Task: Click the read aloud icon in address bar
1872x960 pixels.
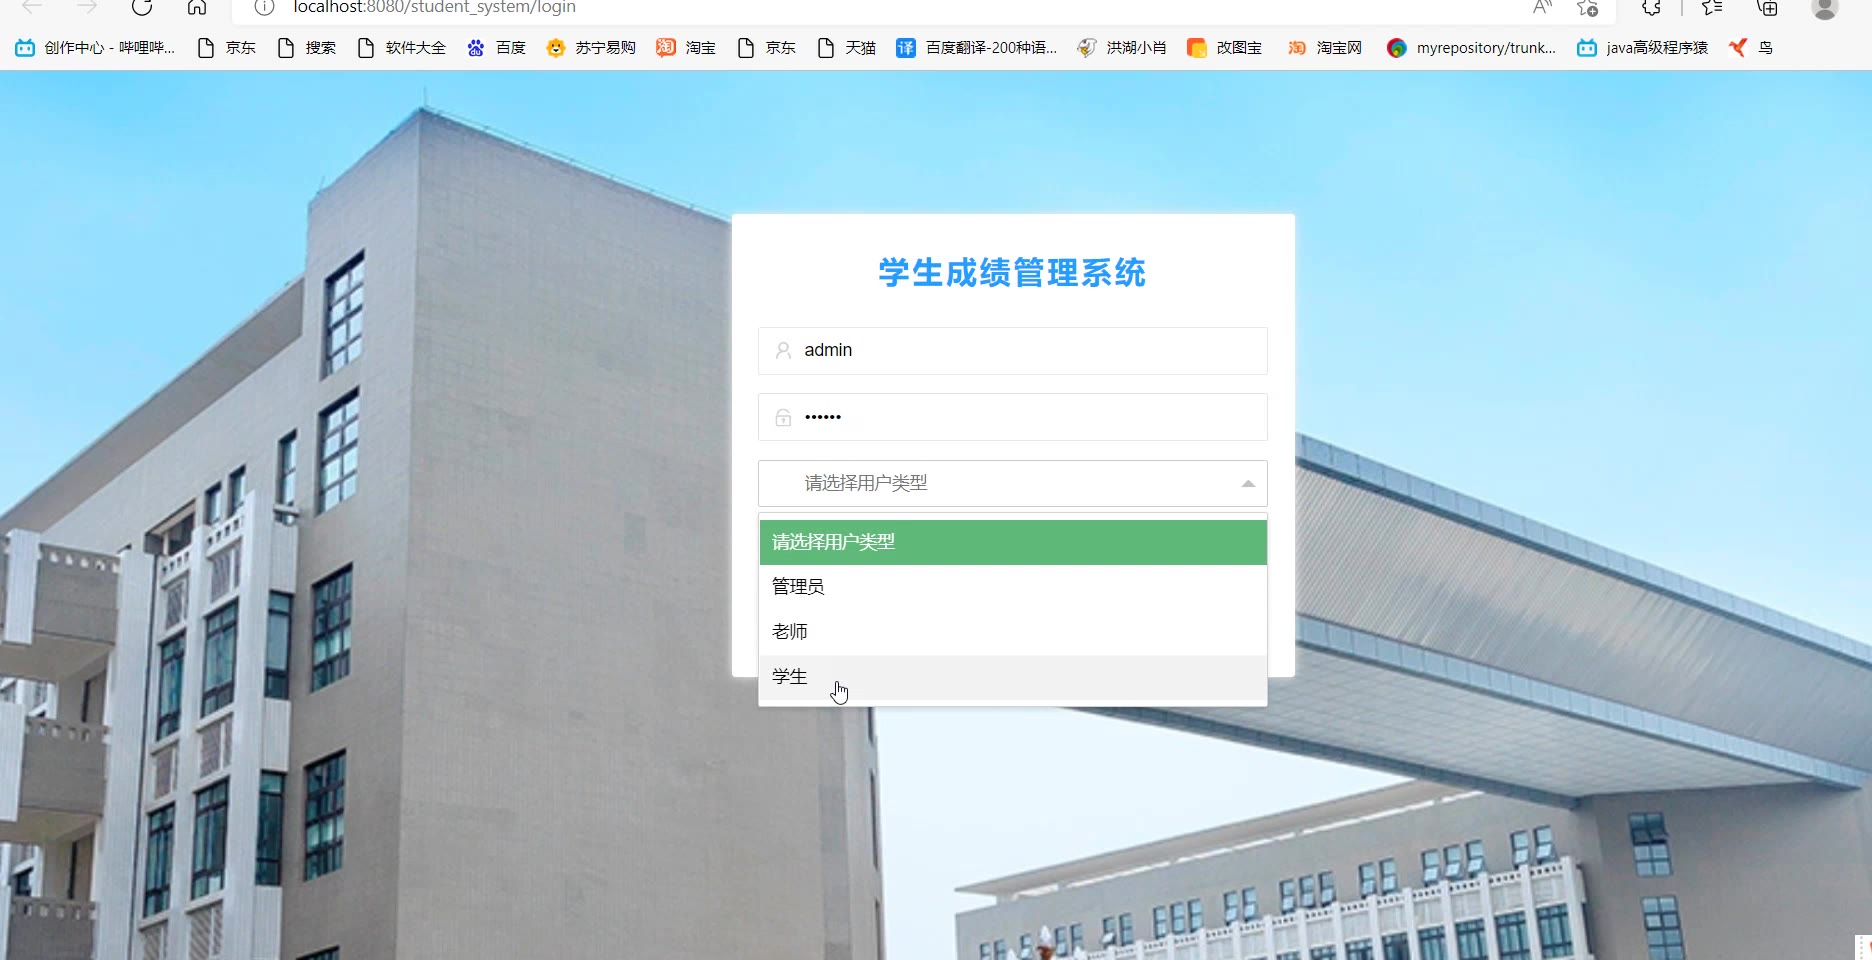Action: (x=1542, y=7)
